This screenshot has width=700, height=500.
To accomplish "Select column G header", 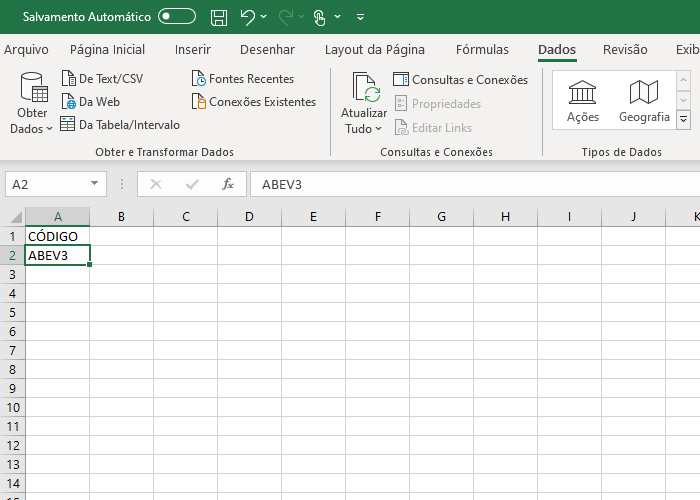I will click(x=441, y=217).
